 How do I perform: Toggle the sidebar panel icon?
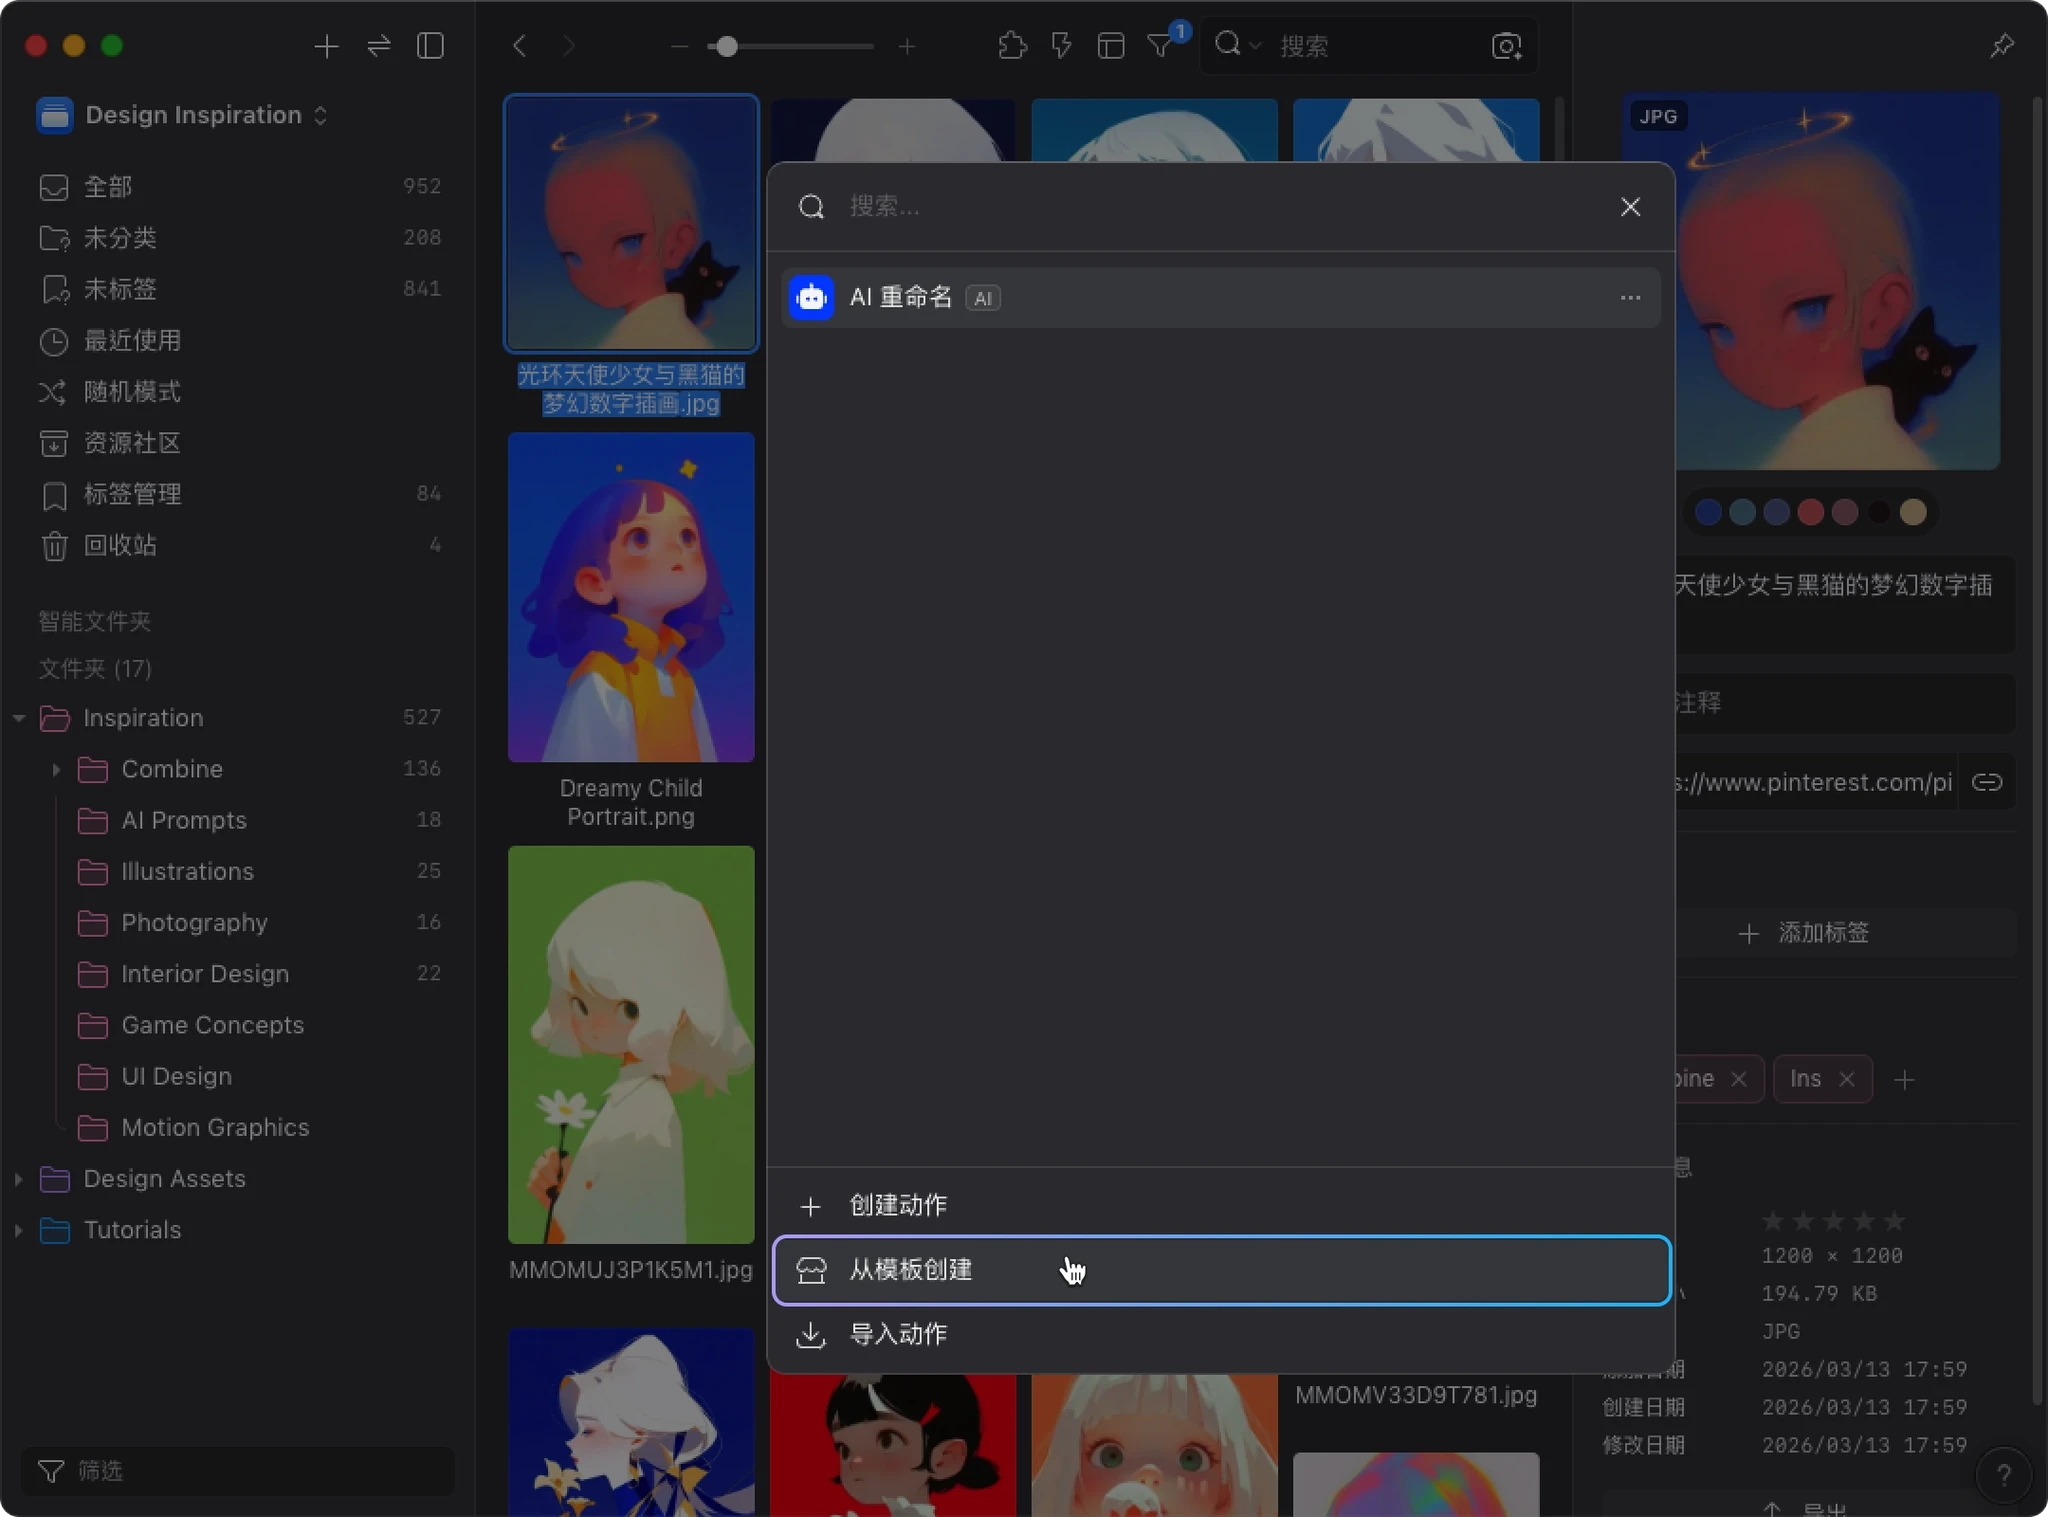pos(430,46)
